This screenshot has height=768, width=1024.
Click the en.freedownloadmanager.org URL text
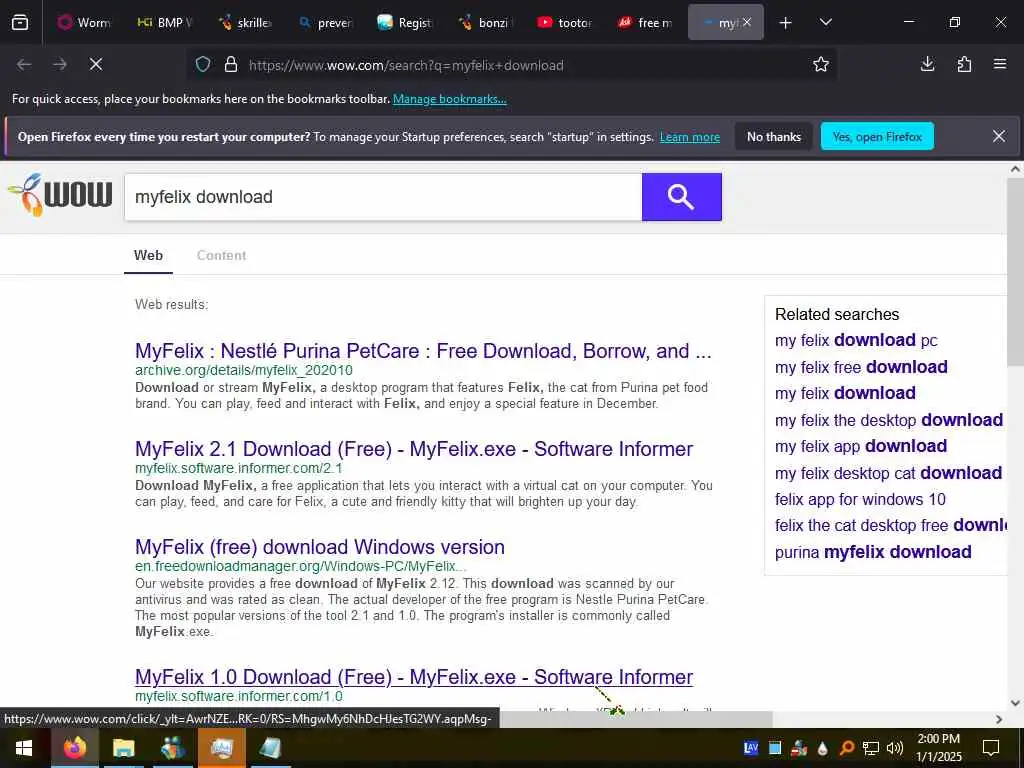(300, 566)
